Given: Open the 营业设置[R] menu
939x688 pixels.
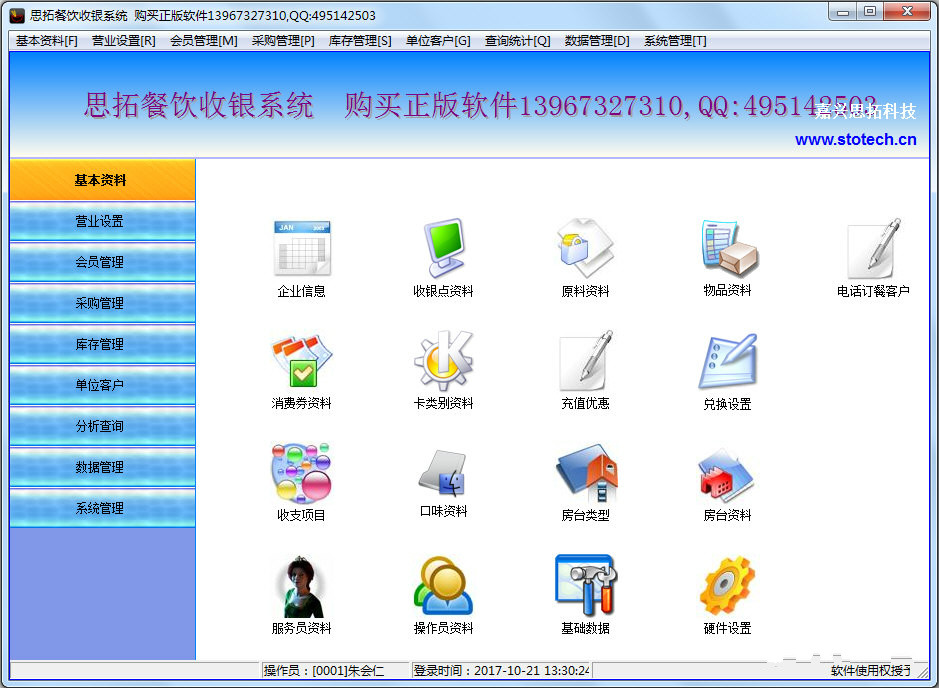Looking at the screenshot, I should click(x=123, y=41).
